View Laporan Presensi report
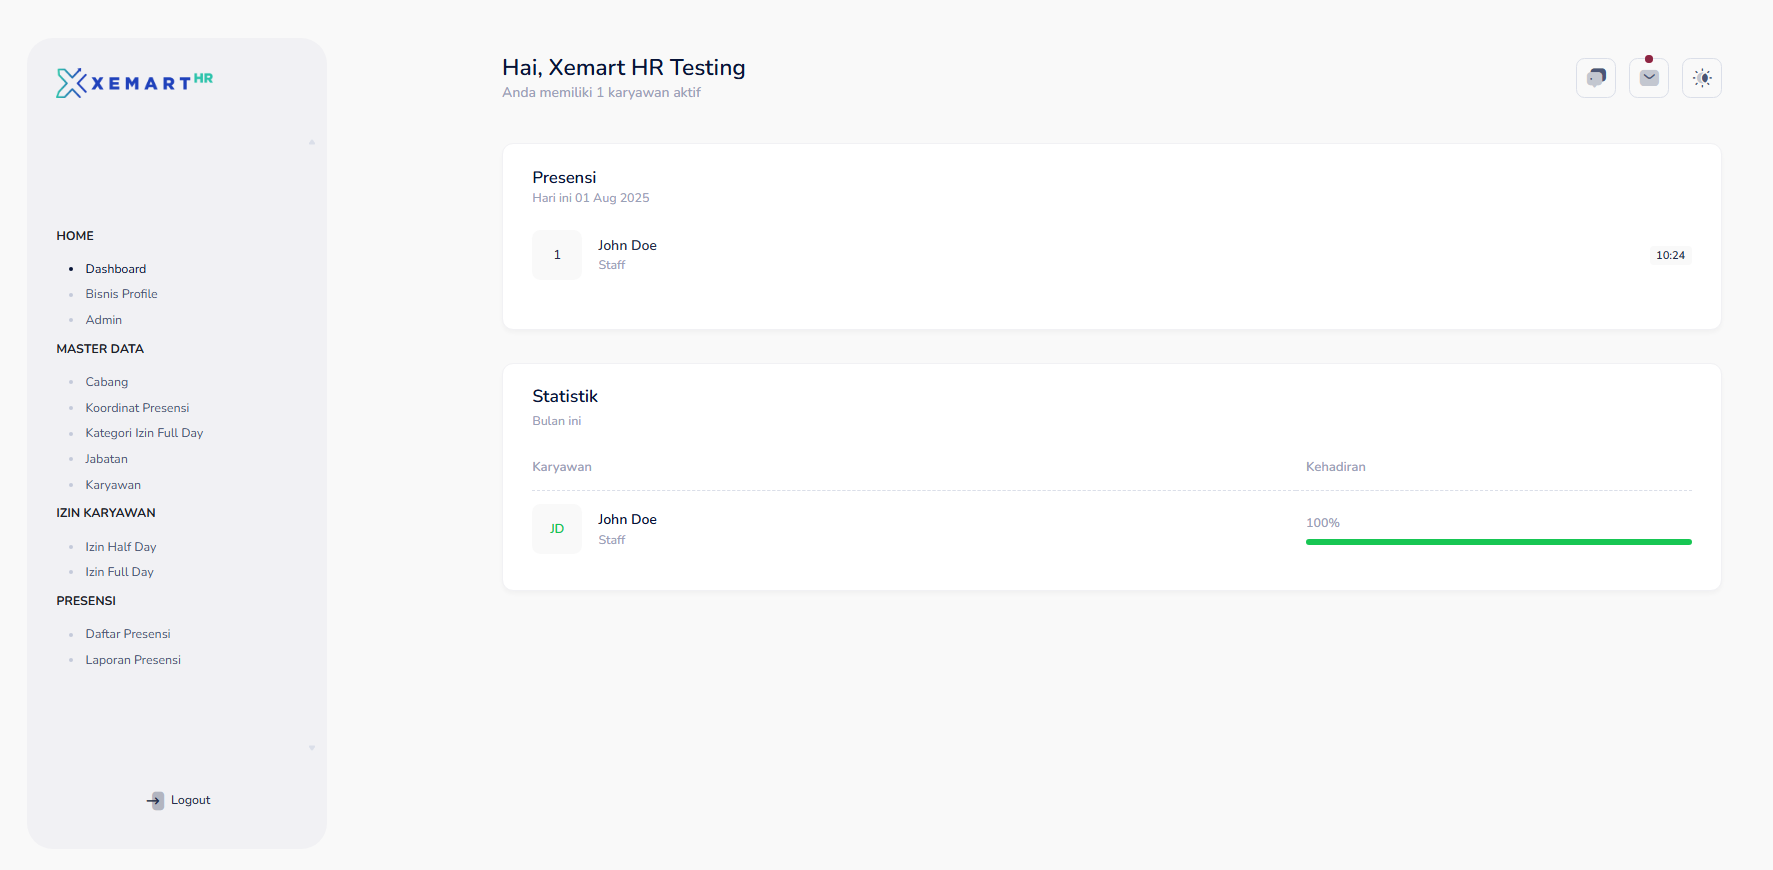Screen dimensions: 1773x870 pyautogui.click(x=133, y=660)
